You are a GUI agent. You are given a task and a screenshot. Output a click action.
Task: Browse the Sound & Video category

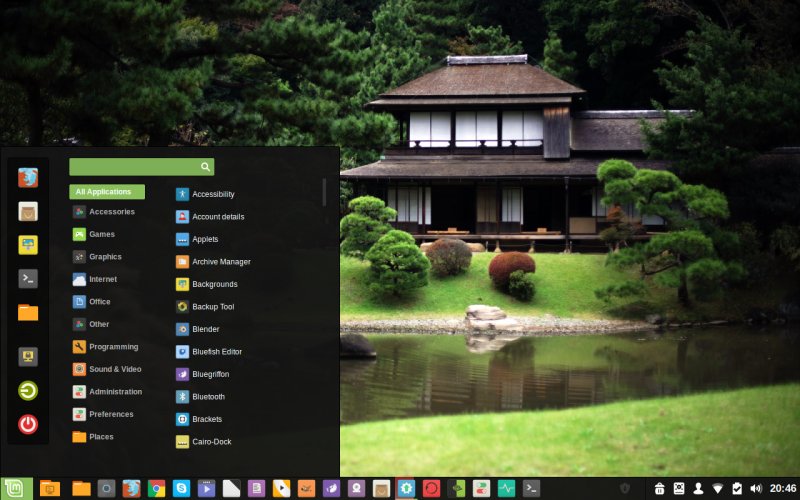pos(114,369)
